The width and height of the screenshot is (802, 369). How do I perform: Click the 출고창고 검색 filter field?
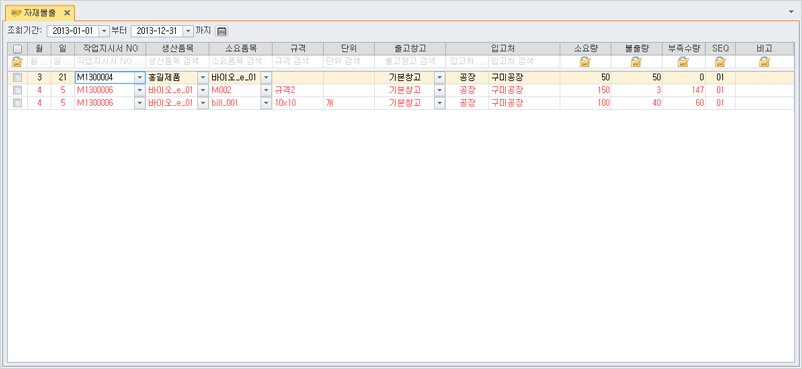[x=410, y=62]
